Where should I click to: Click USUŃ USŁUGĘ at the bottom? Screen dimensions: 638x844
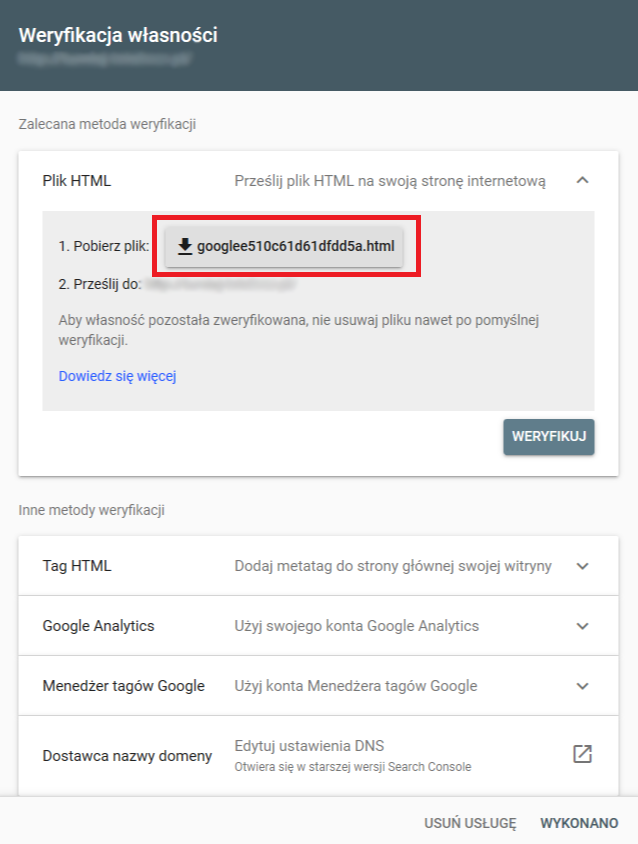470,823
